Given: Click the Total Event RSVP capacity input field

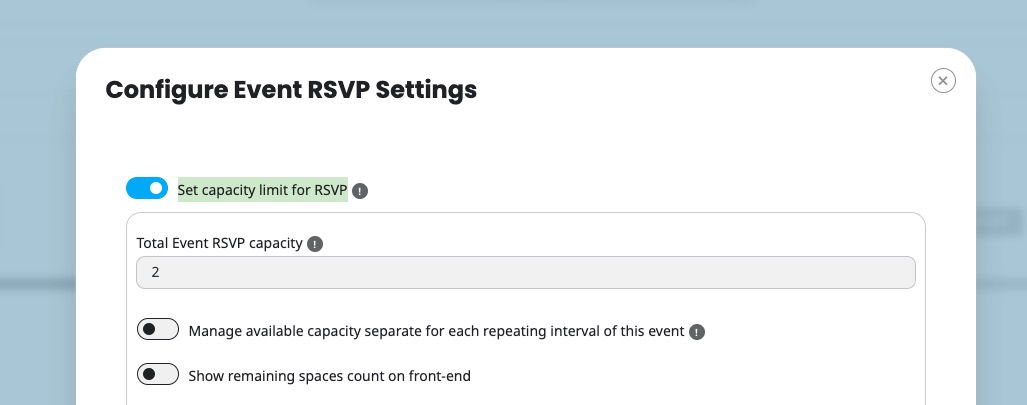Looking at the screenshot, I should [525, 273].
